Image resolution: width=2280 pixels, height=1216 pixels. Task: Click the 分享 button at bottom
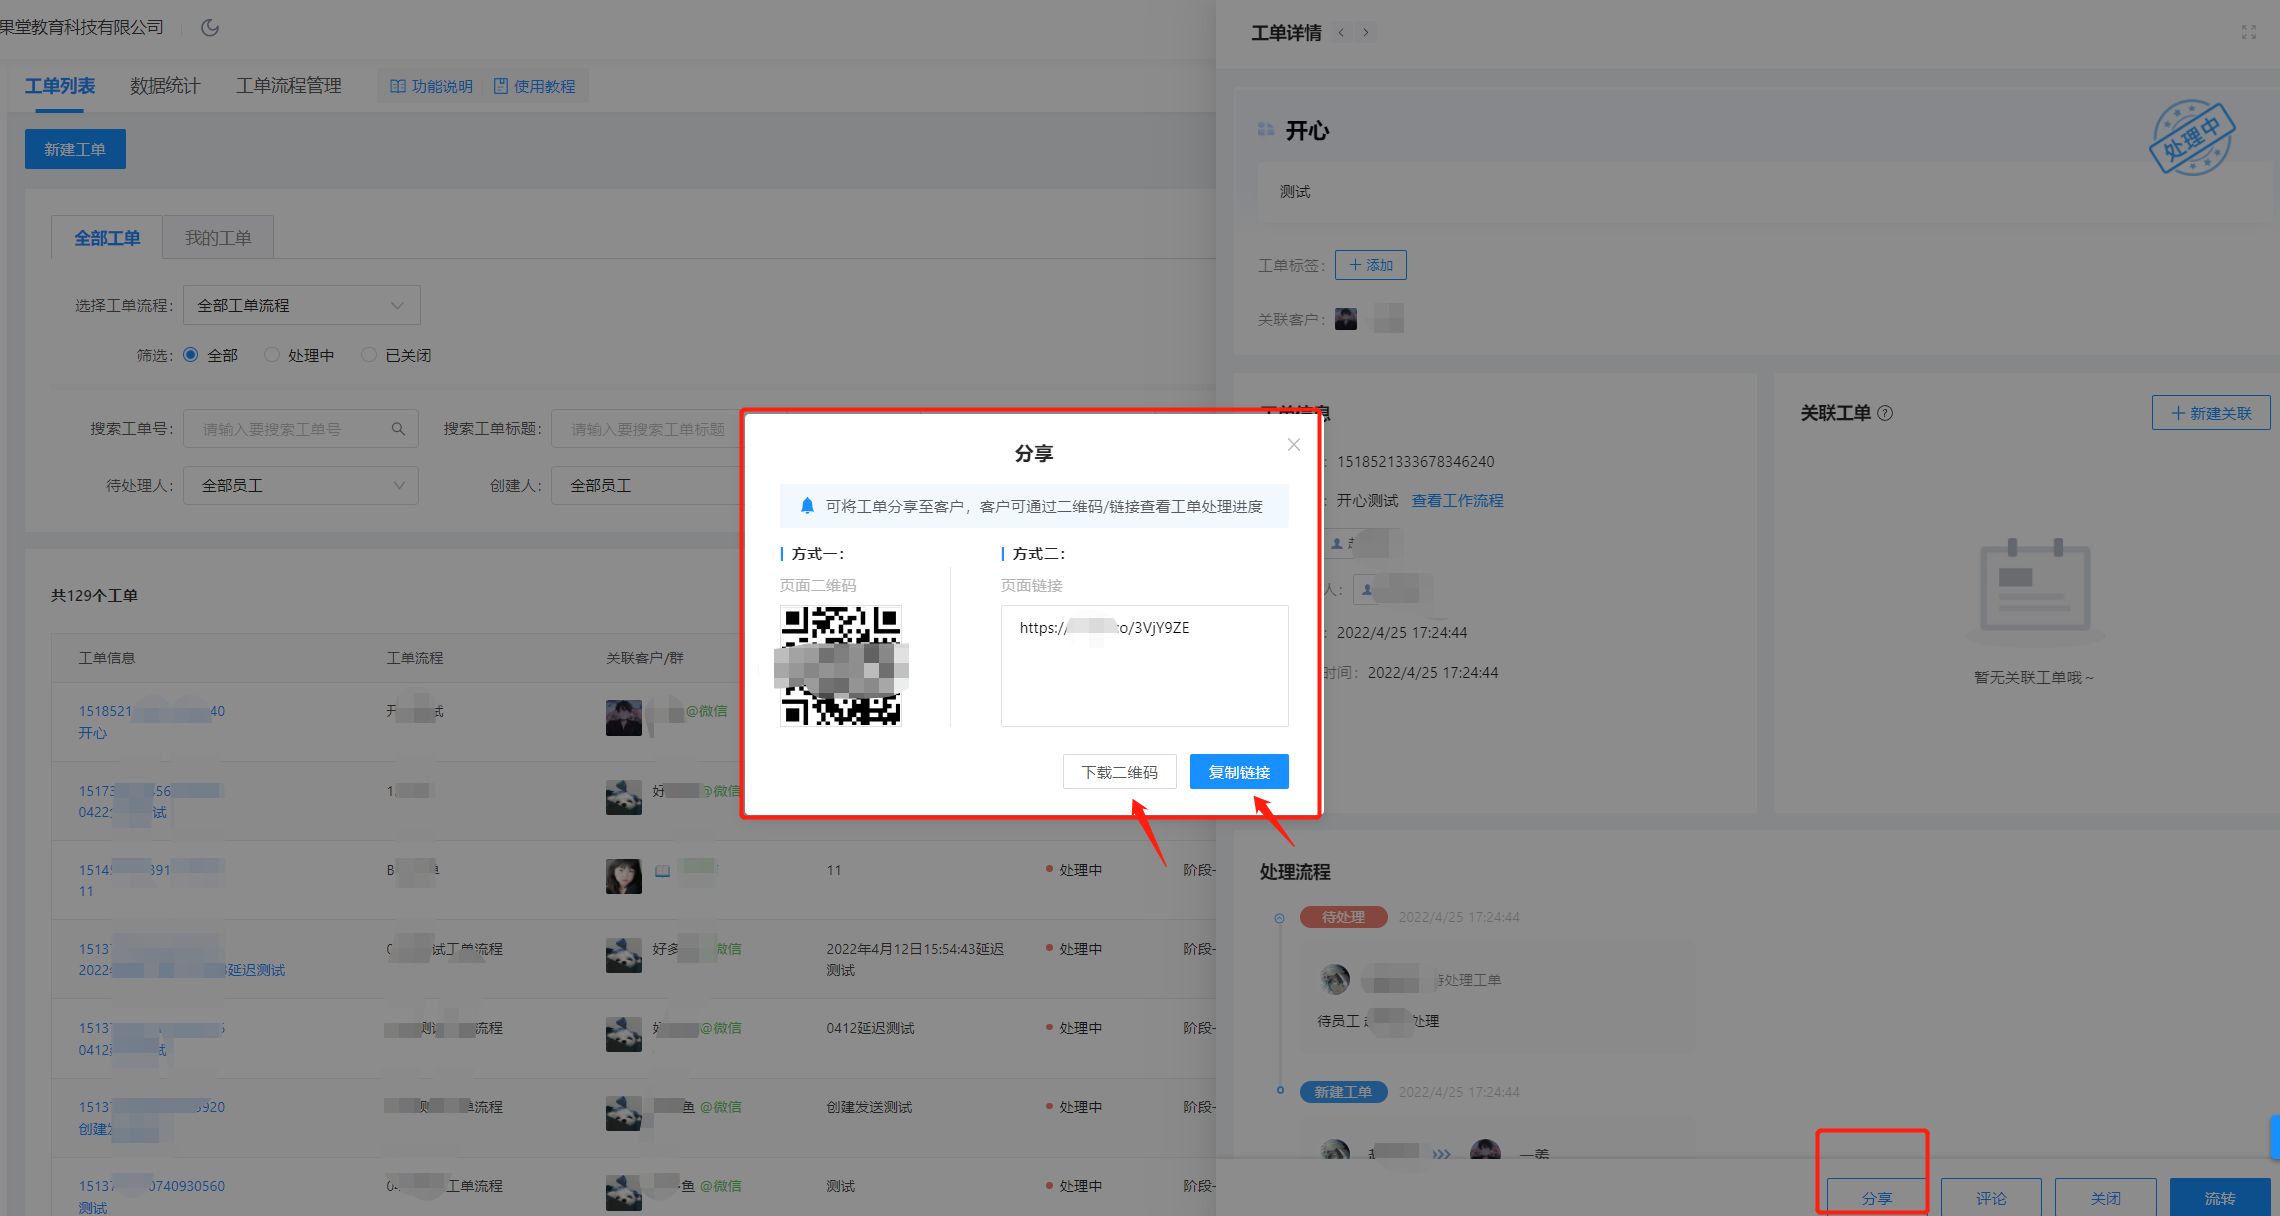point(1877,1198)
